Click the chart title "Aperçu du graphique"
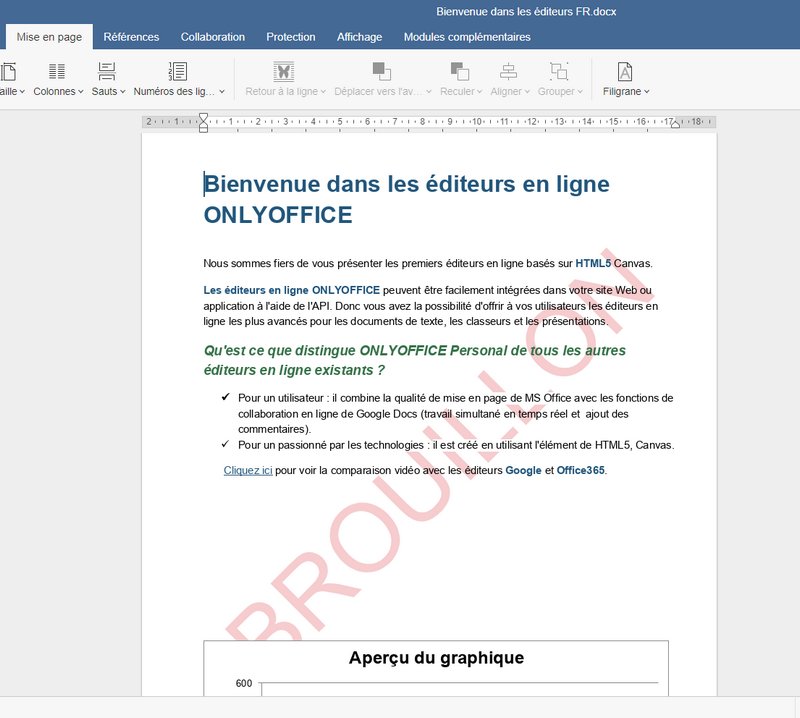800x718 pixels. 436,658
